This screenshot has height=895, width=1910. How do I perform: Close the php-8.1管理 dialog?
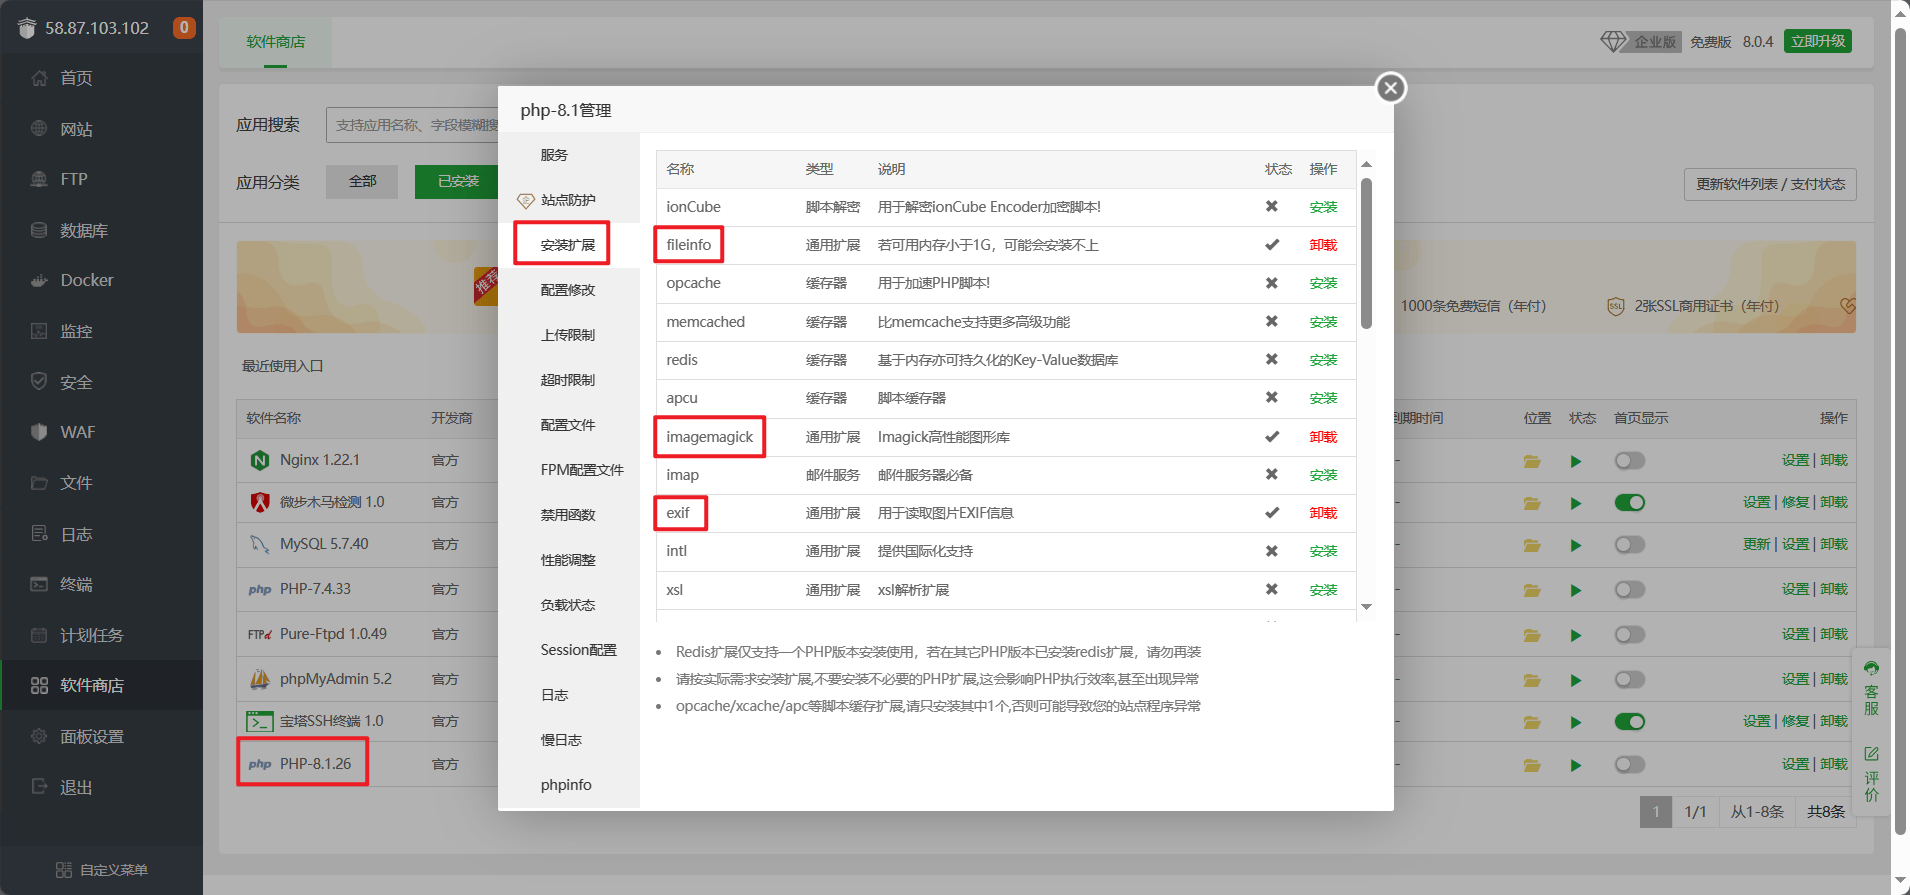point(1390,88)
